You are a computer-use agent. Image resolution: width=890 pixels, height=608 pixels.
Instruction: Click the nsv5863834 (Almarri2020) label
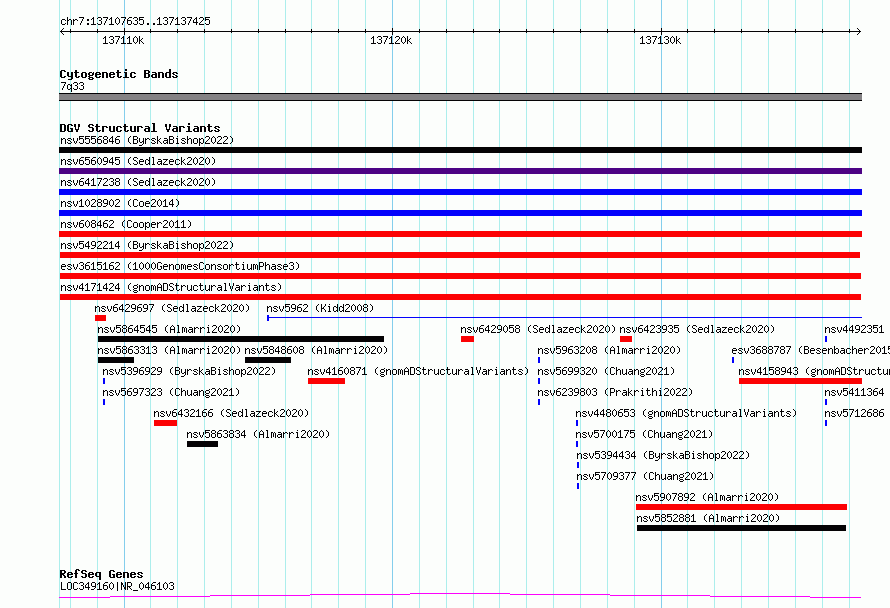click(x=258, y=434)
